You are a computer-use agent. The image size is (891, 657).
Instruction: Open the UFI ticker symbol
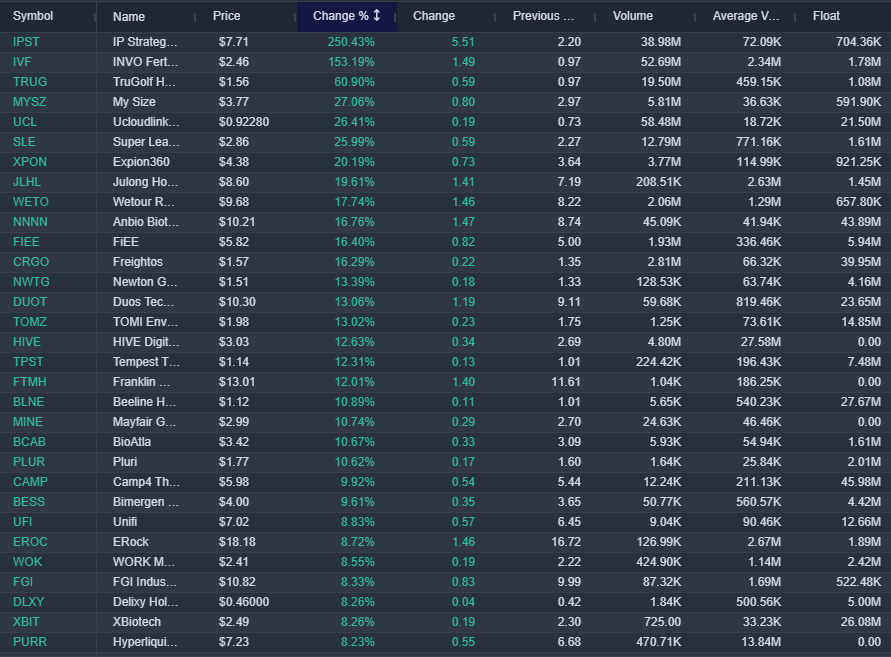tap(22, 522)
